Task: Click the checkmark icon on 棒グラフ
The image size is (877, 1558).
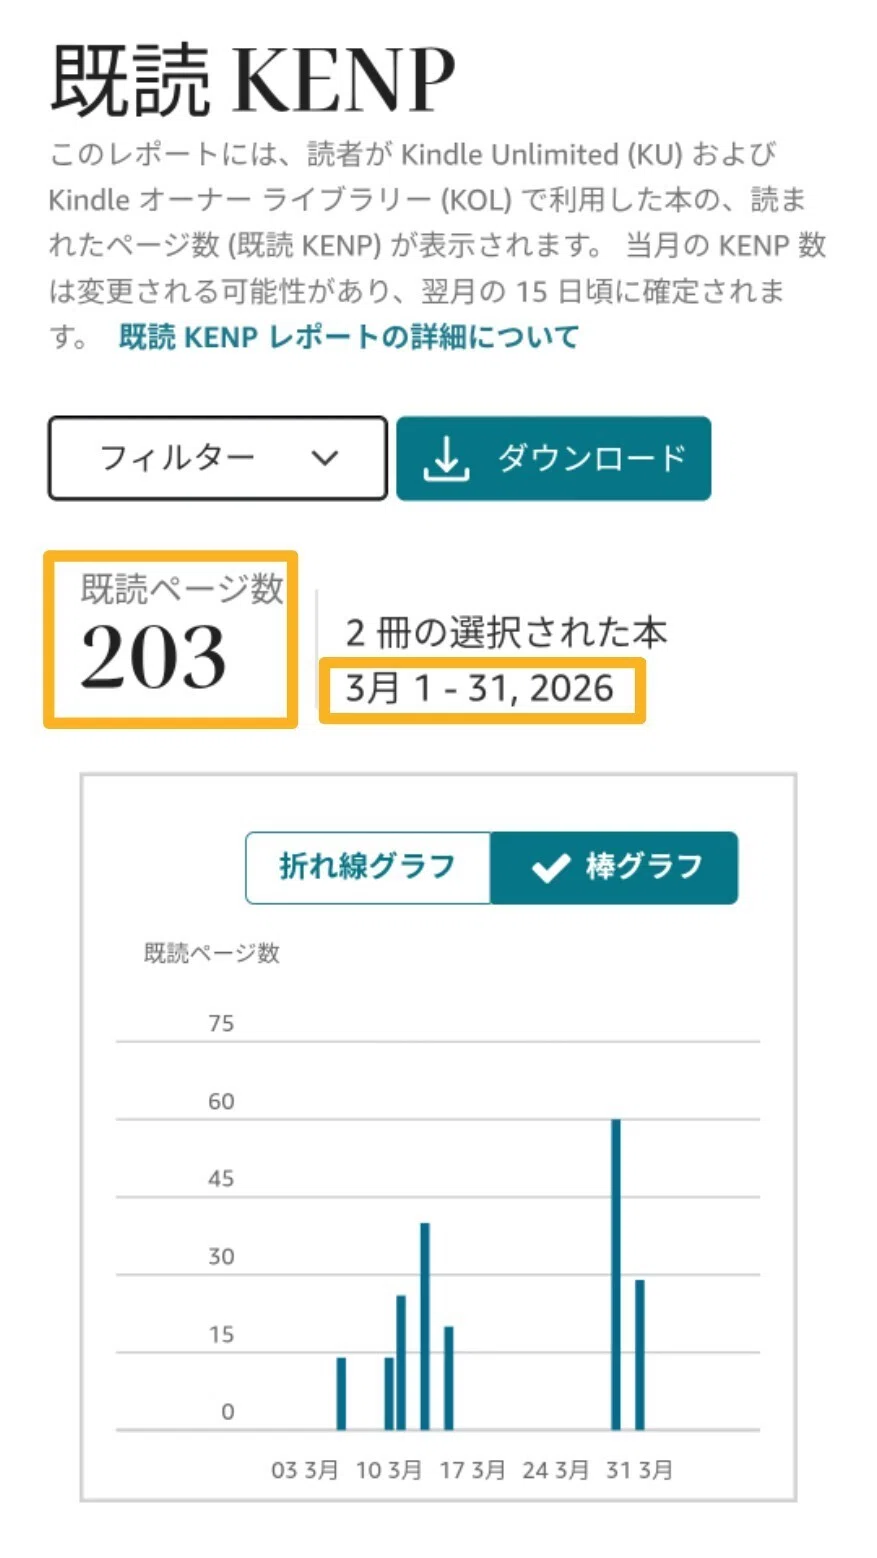Action: point(551,867)
